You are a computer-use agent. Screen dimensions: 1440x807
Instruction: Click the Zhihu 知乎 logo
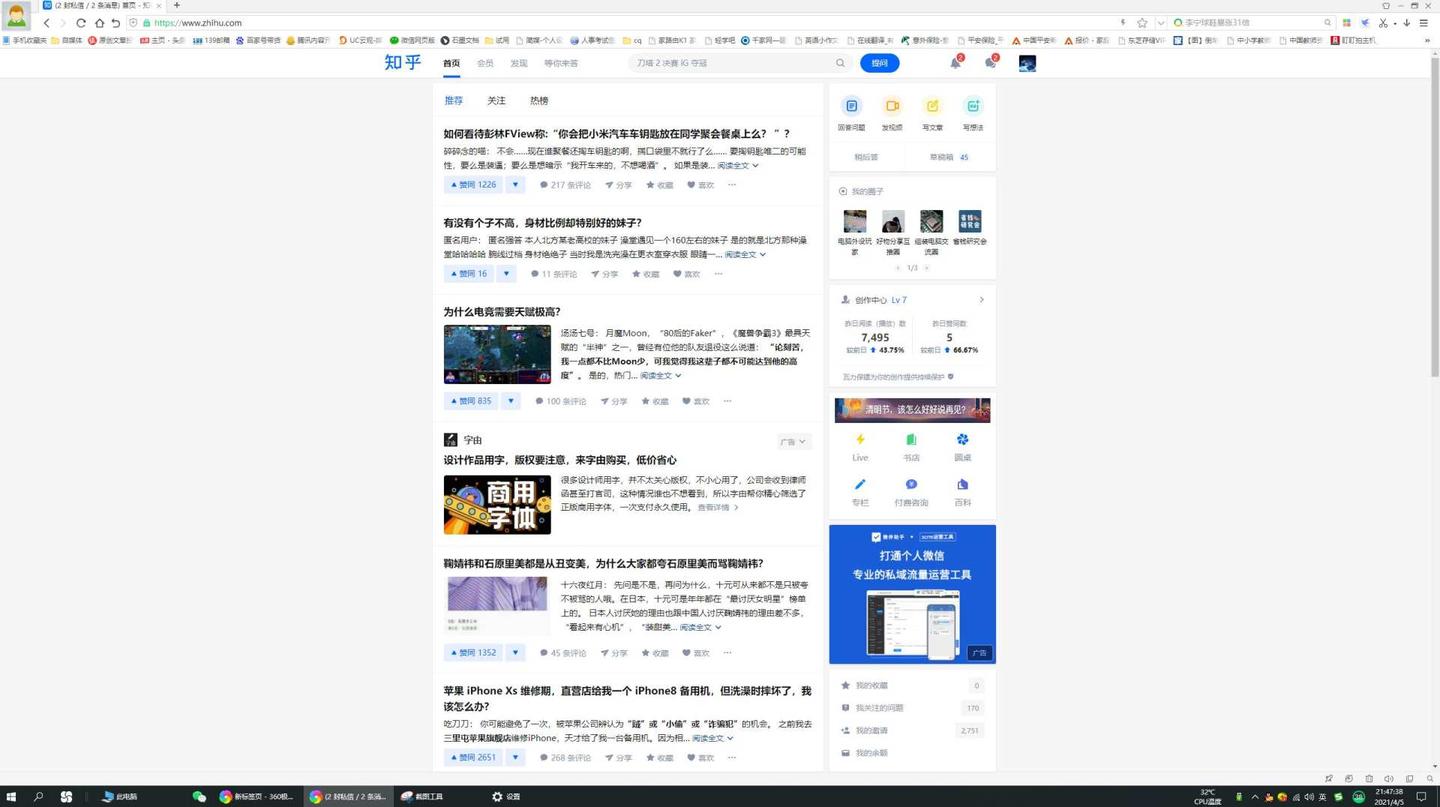tap(403, 62)
